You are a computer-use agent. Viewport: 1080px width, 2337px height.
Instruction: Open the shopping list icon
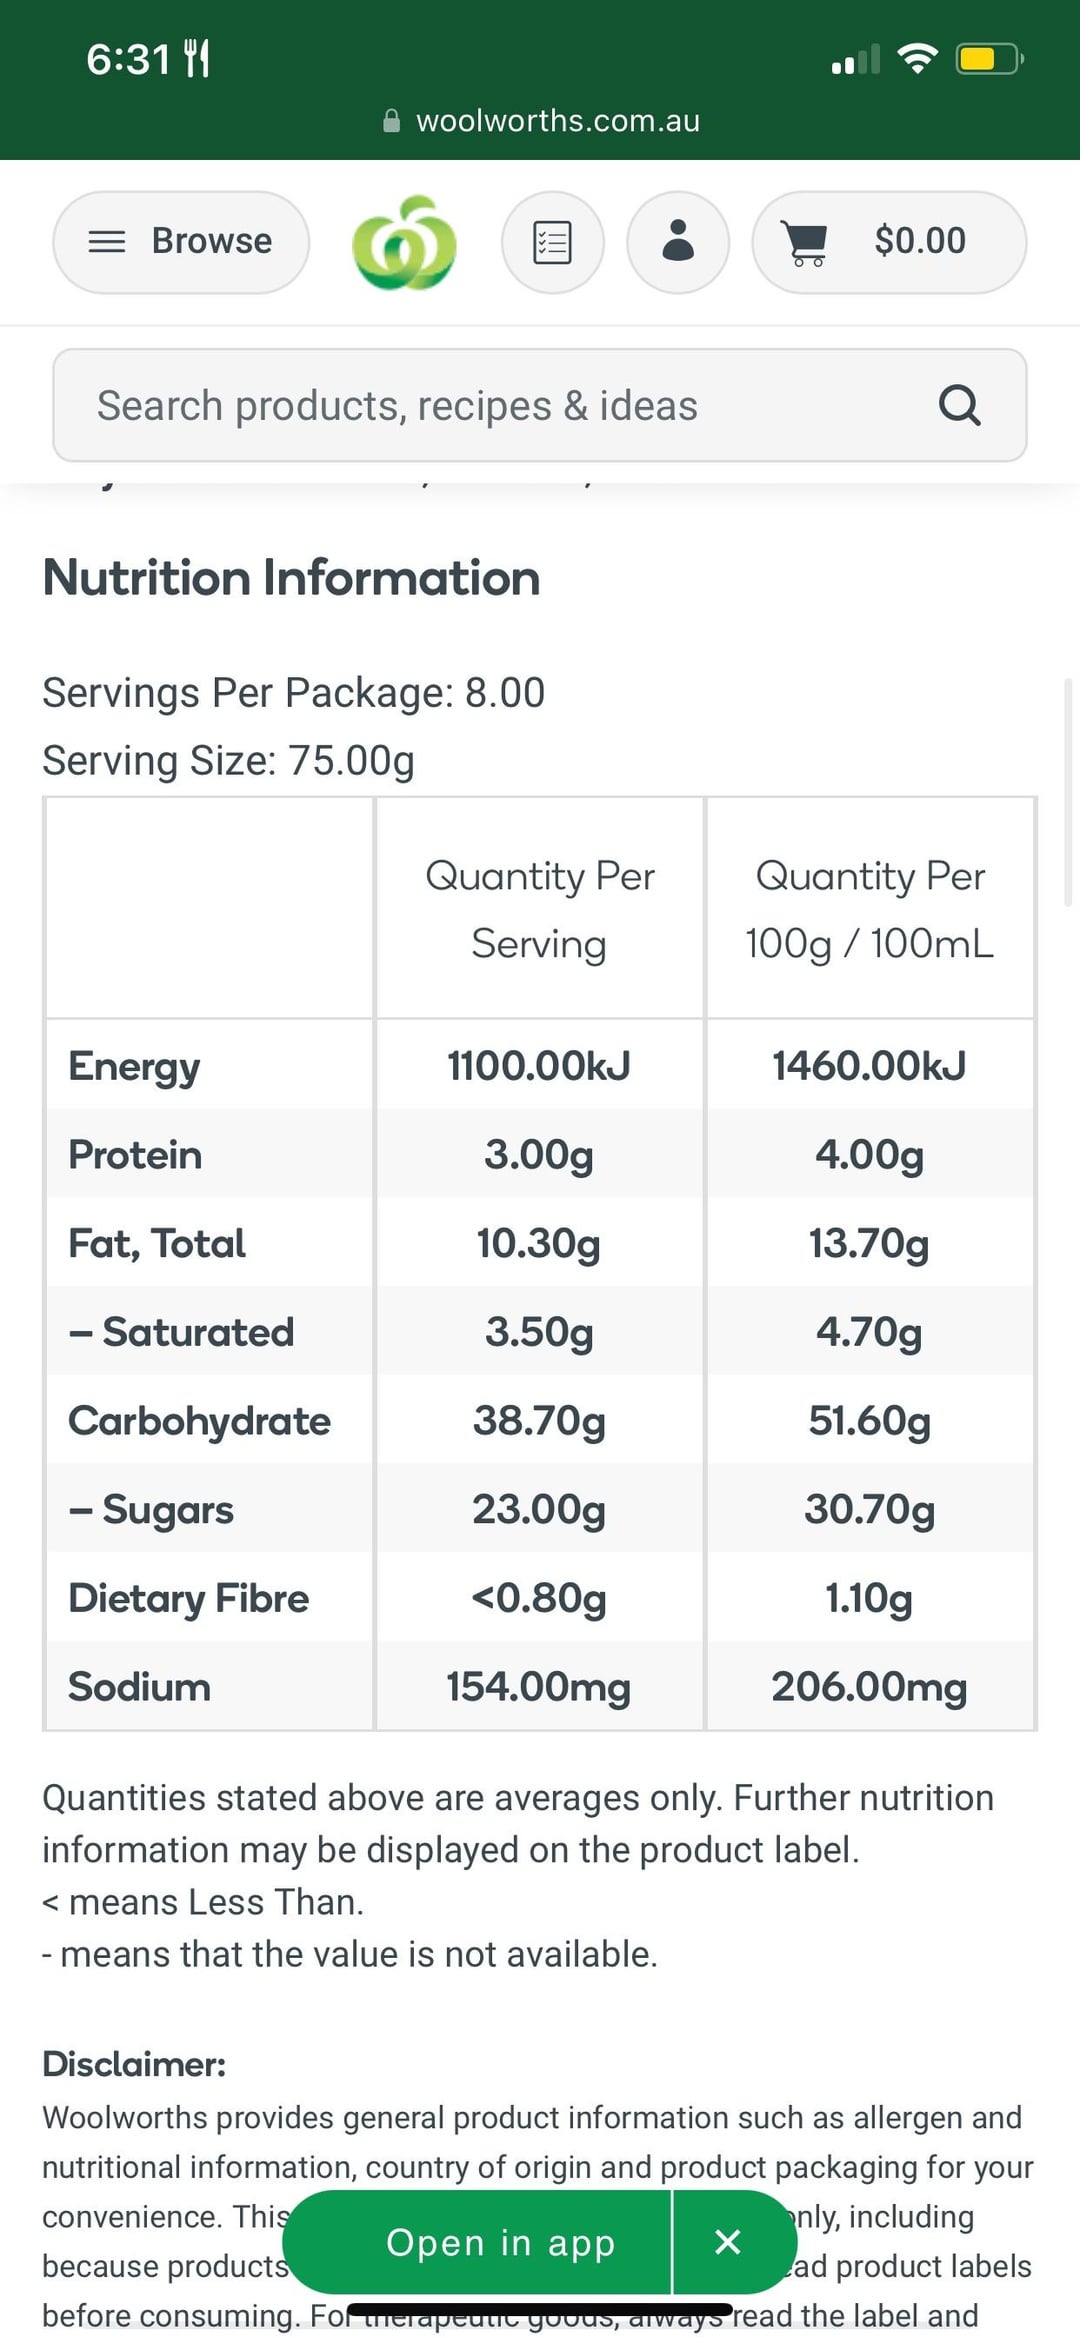click(x=552, y=243)
